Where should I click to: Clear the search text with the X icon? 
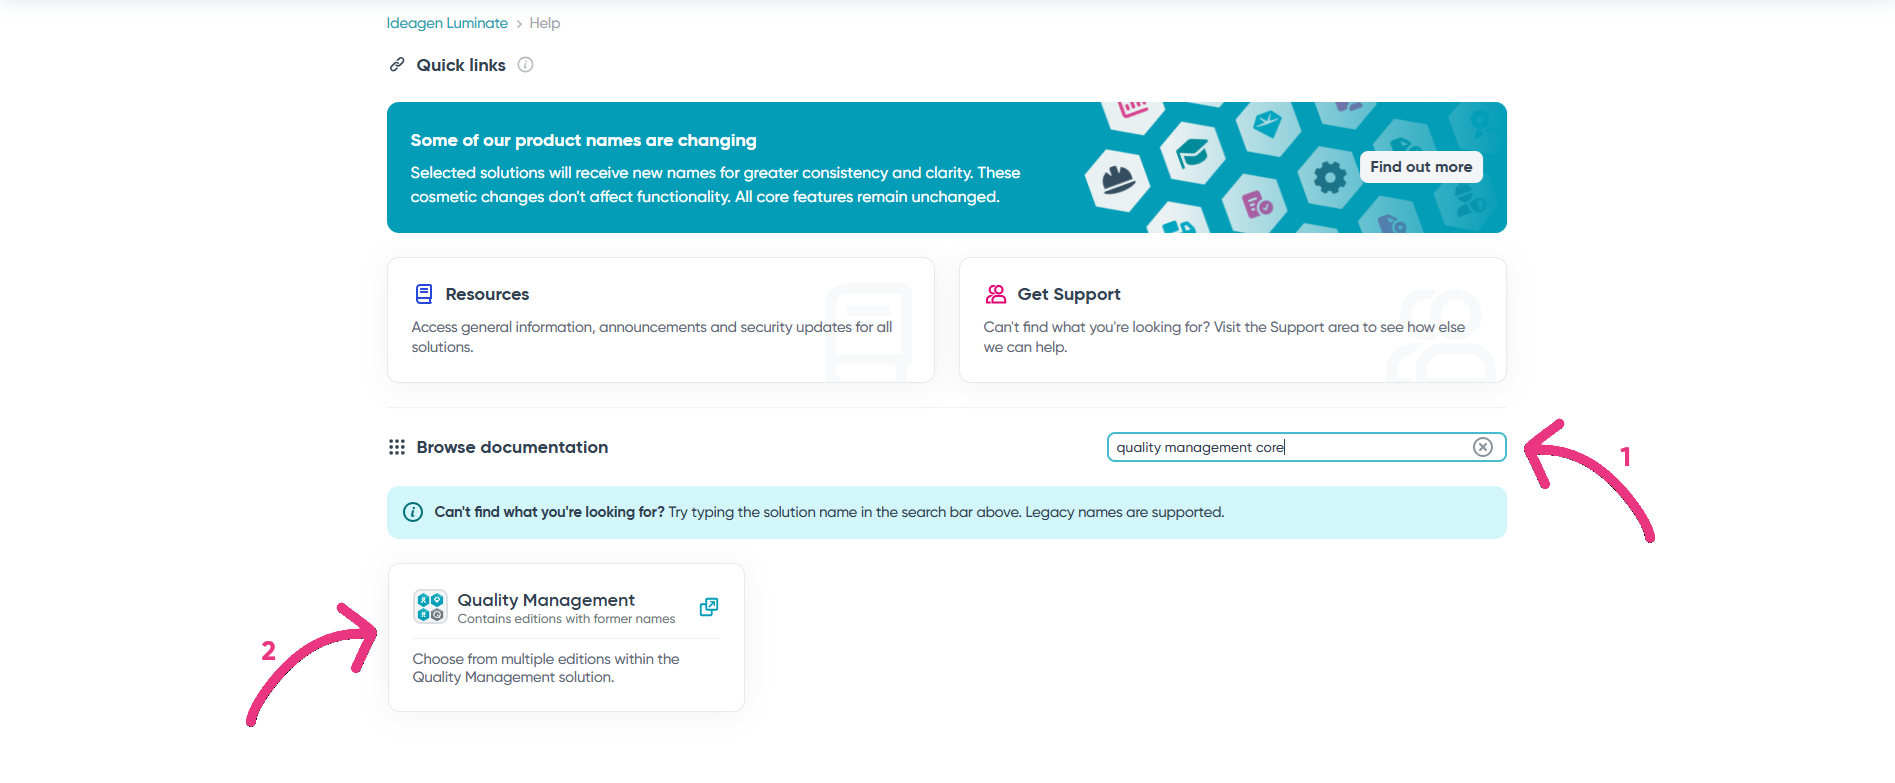pos(1483,447)
